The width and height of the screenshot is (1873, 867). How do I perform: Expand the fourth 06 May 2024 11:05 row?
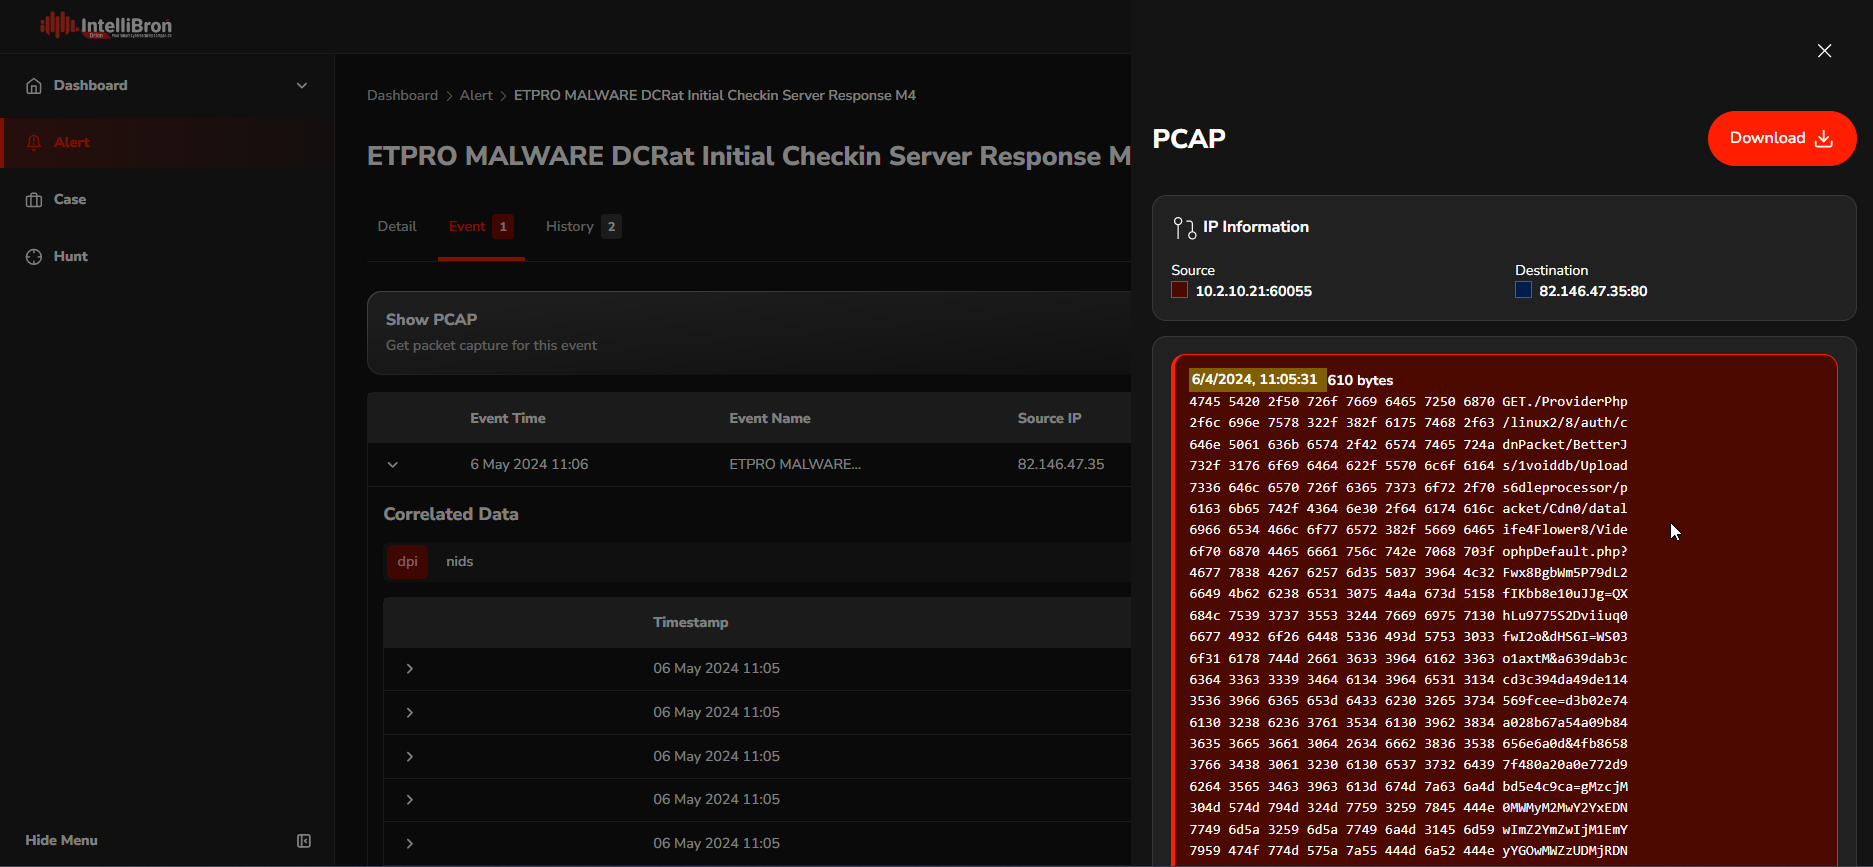coord(409,800)
